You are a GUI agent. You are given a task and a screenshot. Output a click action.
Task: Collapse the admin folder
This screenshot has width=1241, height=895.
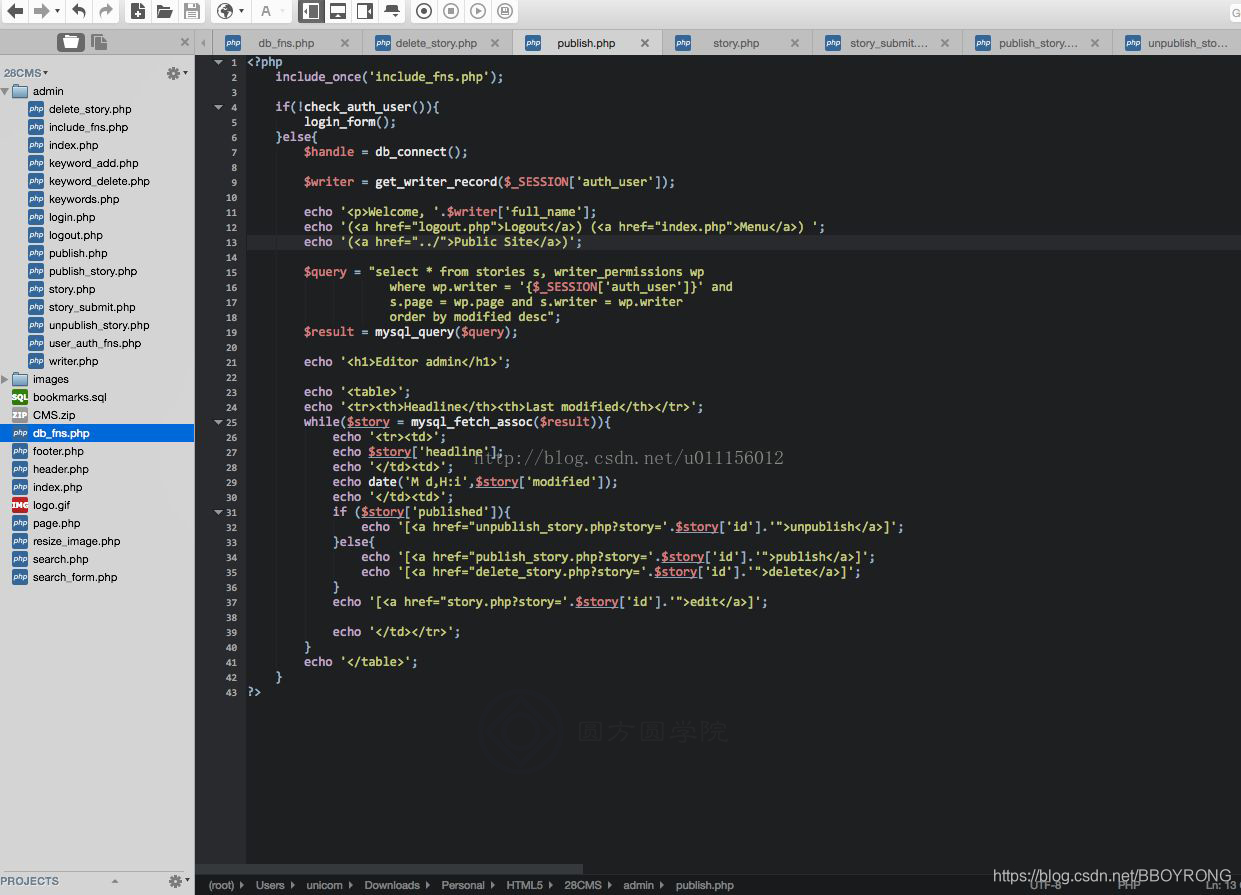point(6,91)
